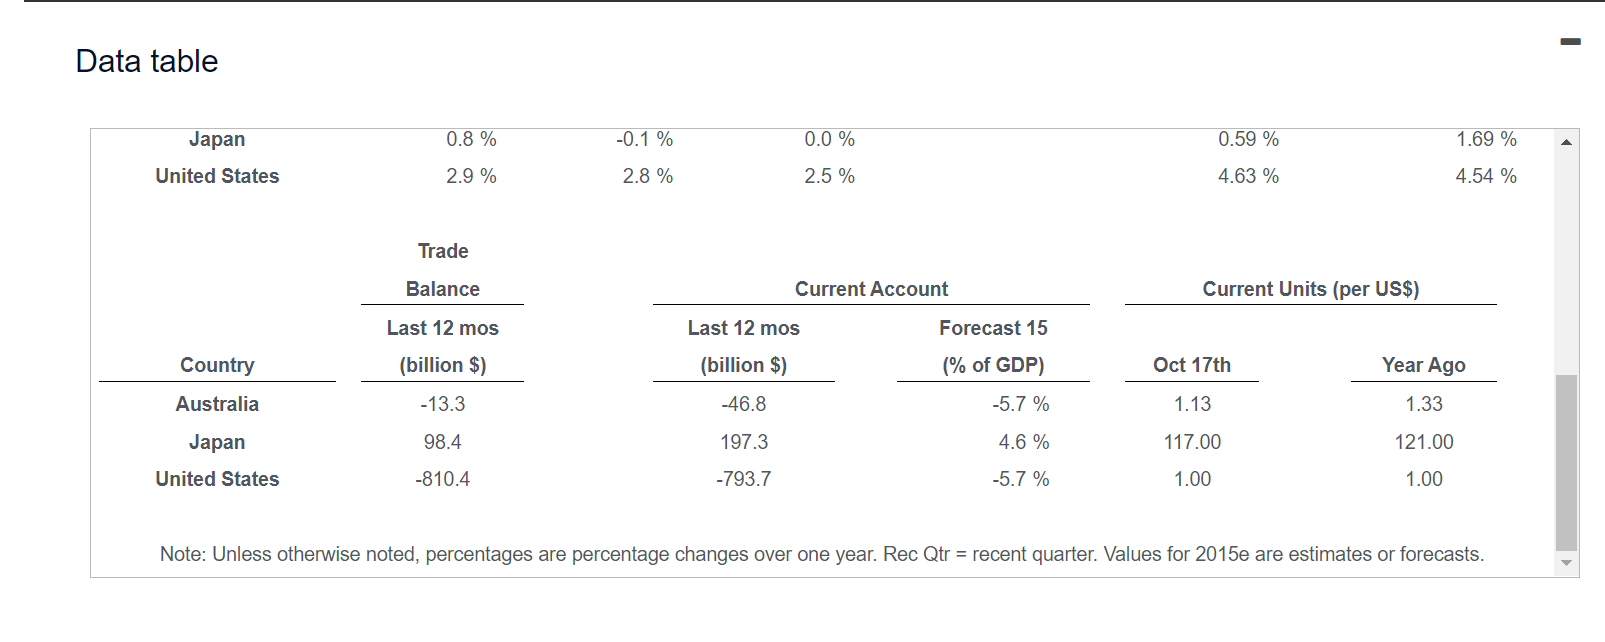
Task: Select the Australia row label
Action: (217, 404)
